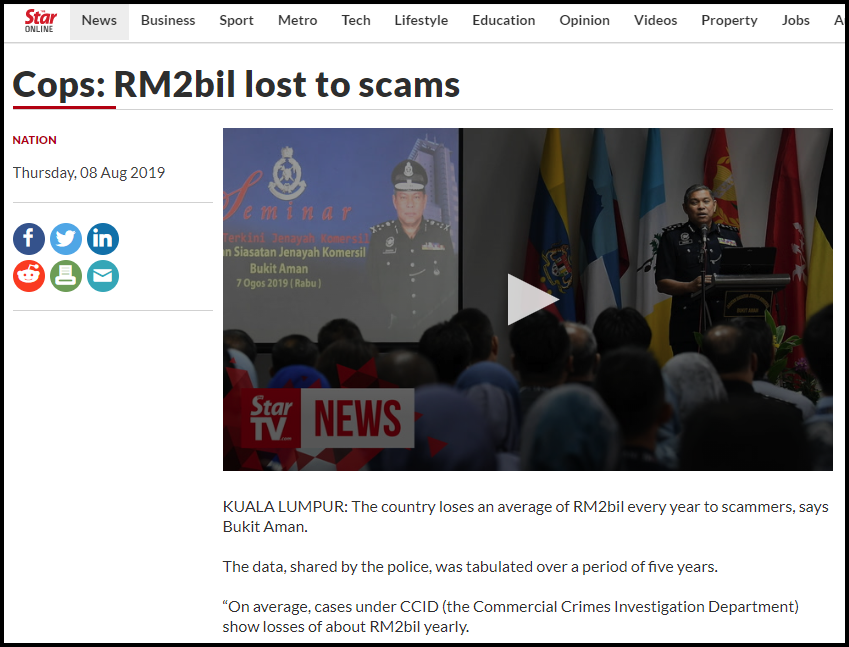Viewport: 849px width, 647px height.
Task: Open the Videos section
Action: tap(655, 21)
